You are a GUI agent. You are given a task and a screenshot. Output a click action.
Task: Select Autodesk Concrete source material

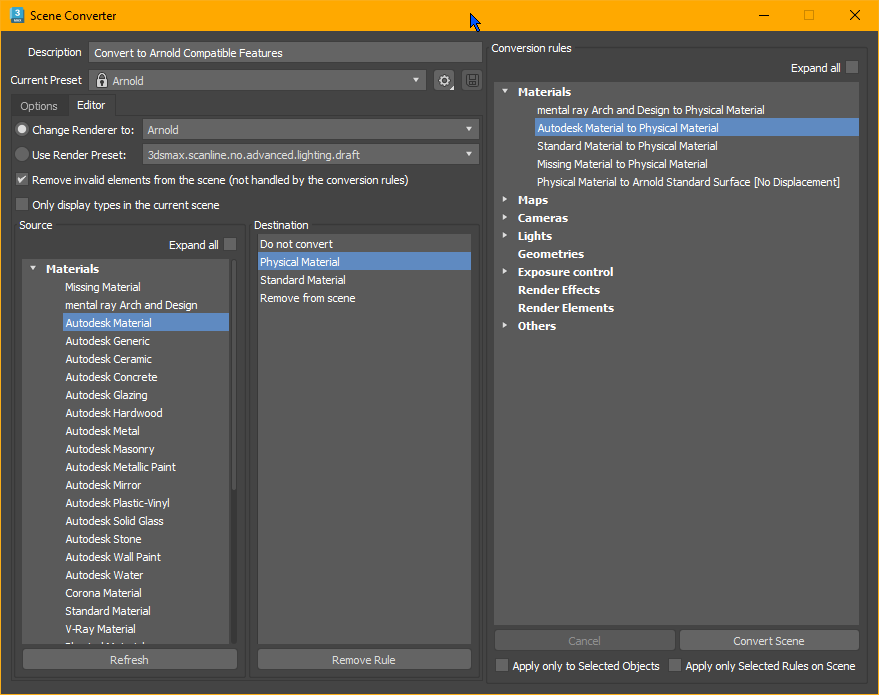(146, 377)
